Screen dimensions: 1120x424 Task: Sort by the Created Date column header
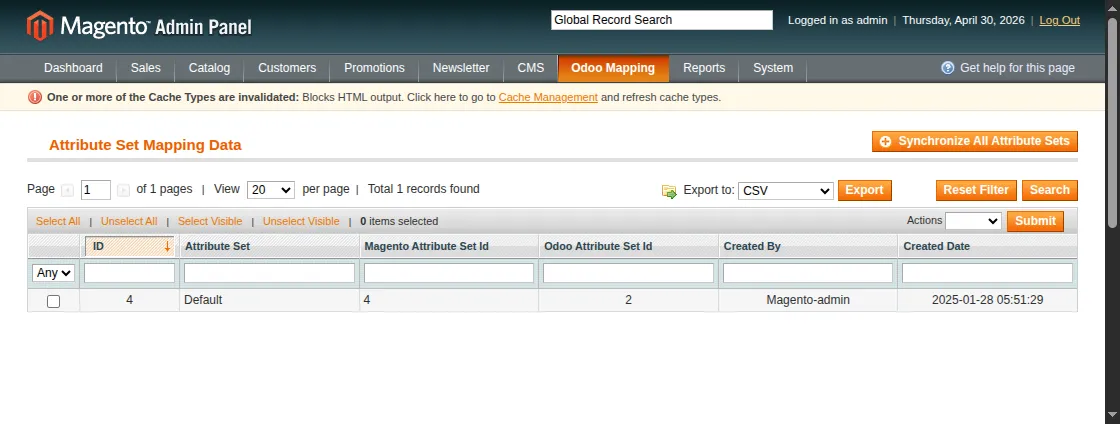pyautogui.click(x=936, y=246)
